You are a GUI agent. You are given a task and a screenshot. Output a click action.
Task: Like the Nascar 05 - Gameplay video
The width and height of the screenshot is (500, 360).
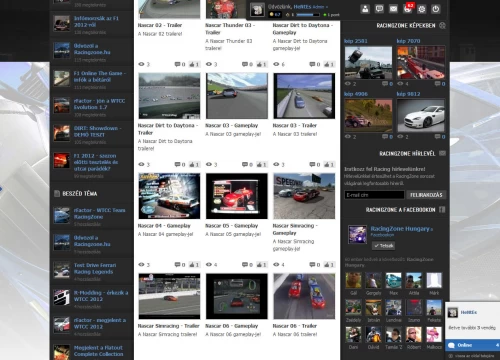[x=261, y=265]
